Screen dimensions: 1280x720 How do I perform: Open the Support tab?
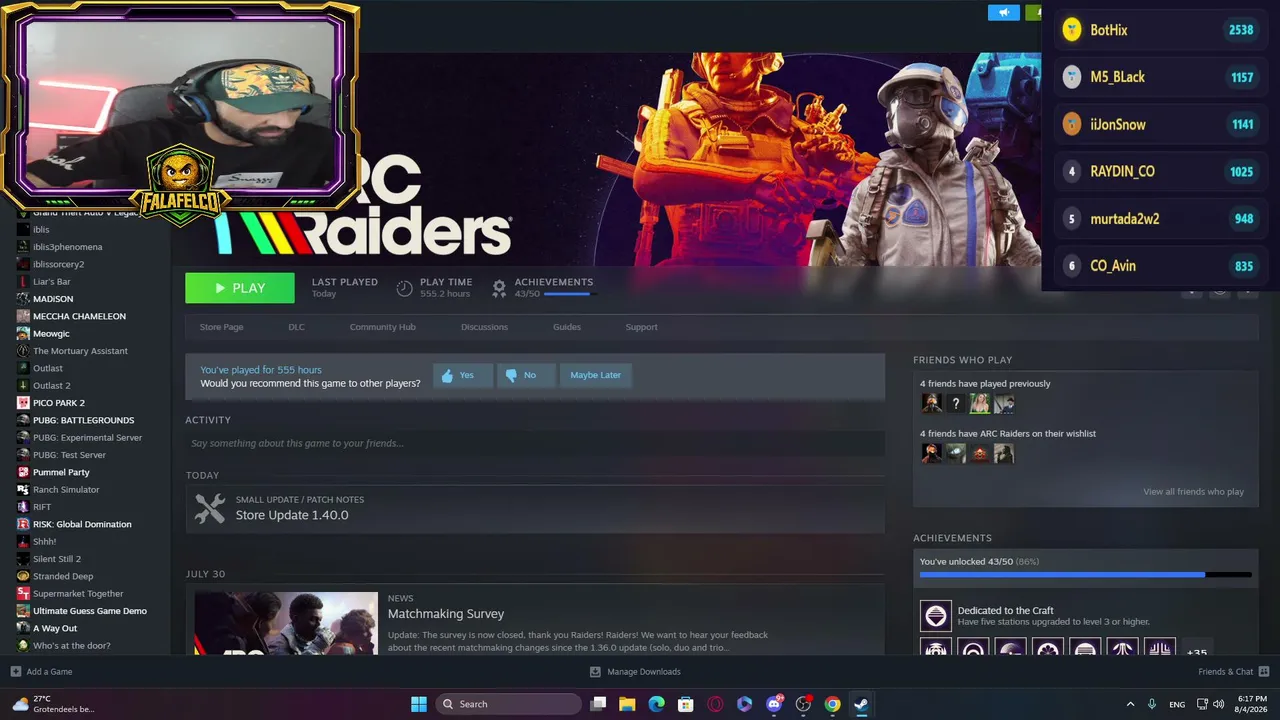(x=641, y=327)
